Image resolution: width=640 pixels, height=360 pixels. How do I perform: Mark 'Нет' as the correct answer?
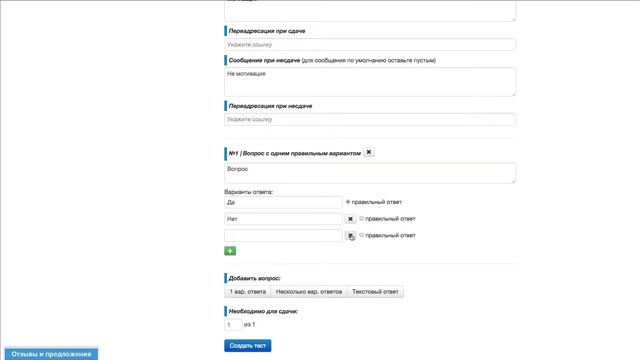click(361, 219)
